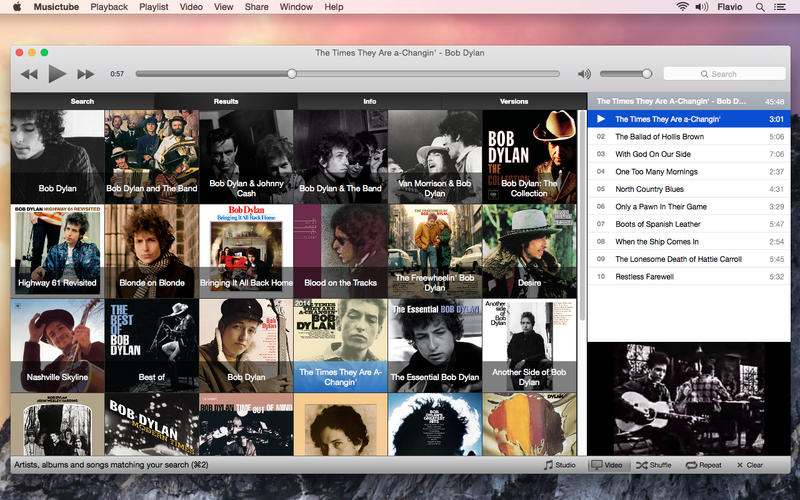The width and height of the screenshot is (800, 500).
Task: Open the Wi-Fi status icon in the menu bar
Action: tap(683, 7)
